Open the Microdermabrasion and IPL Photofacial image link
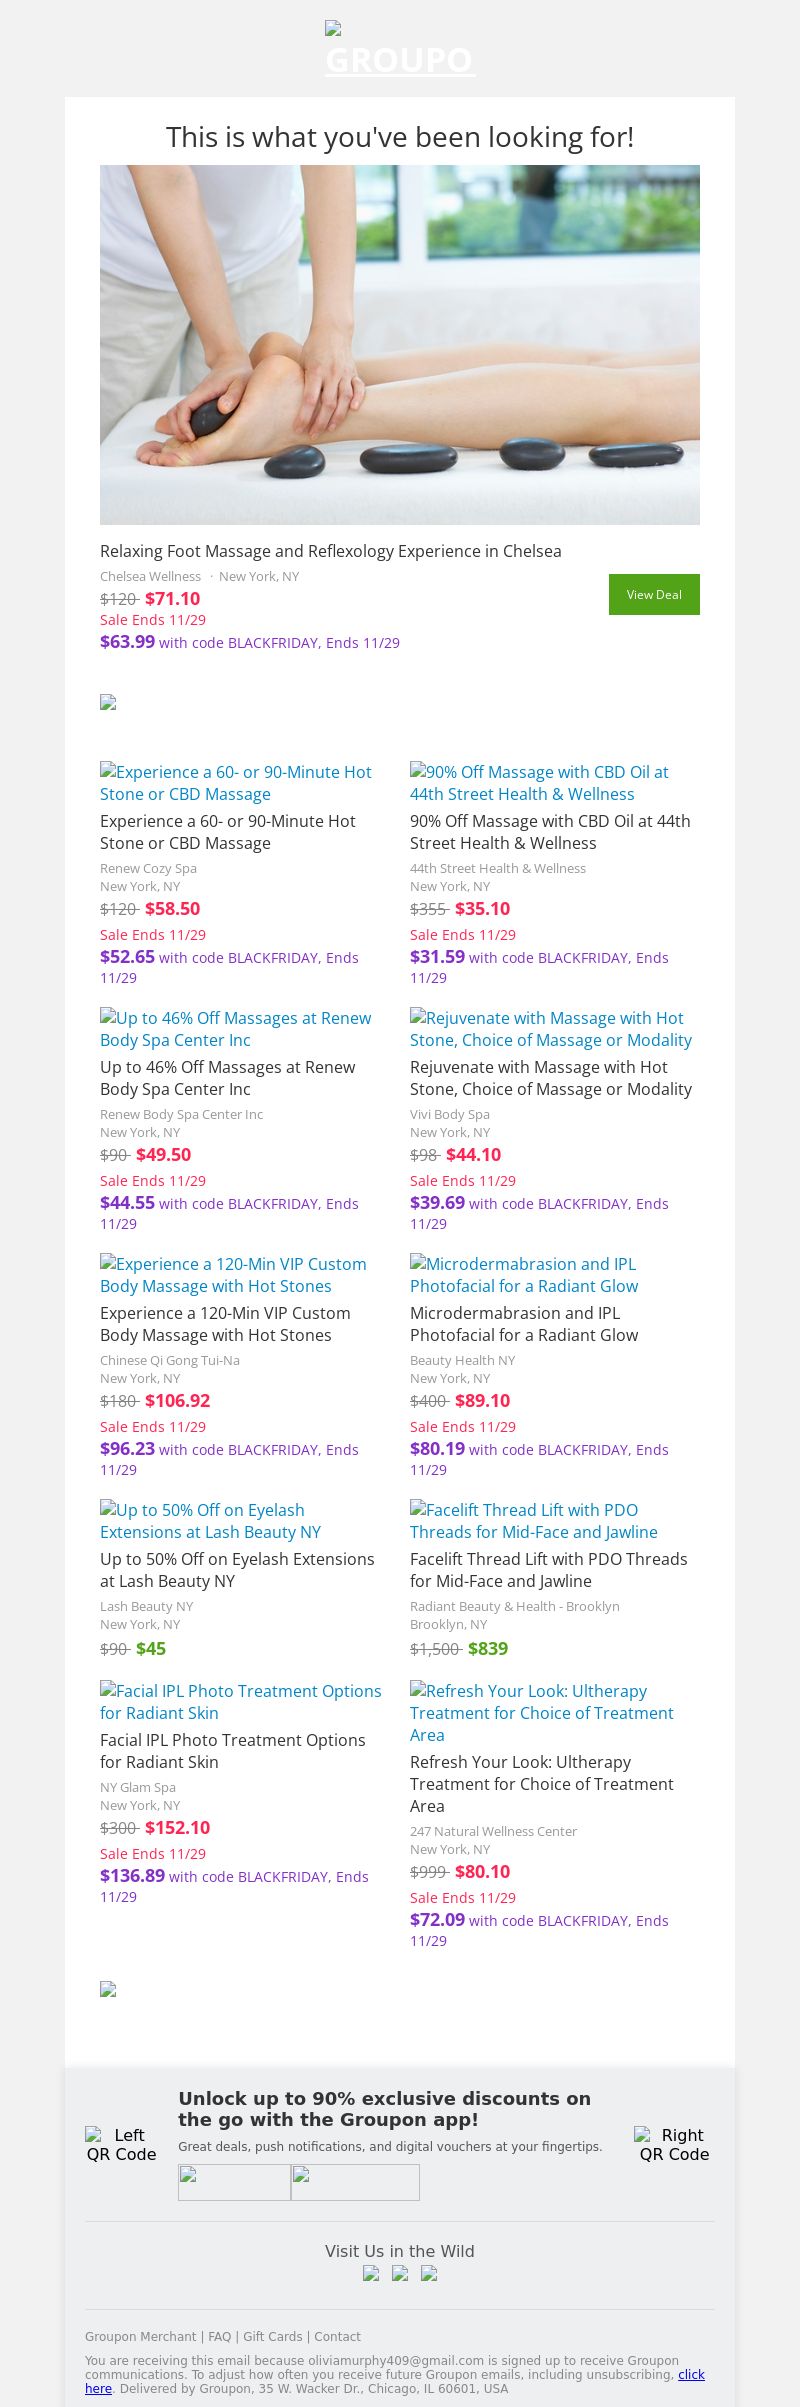 click(x=523, y=1275)
